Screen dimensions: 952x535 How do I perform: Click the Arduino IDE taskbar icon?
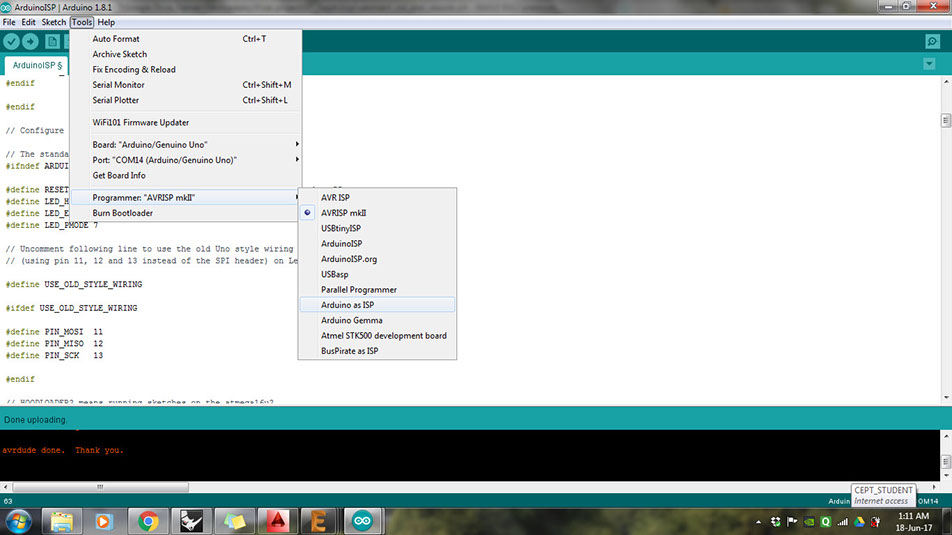[x=362, y=521]
